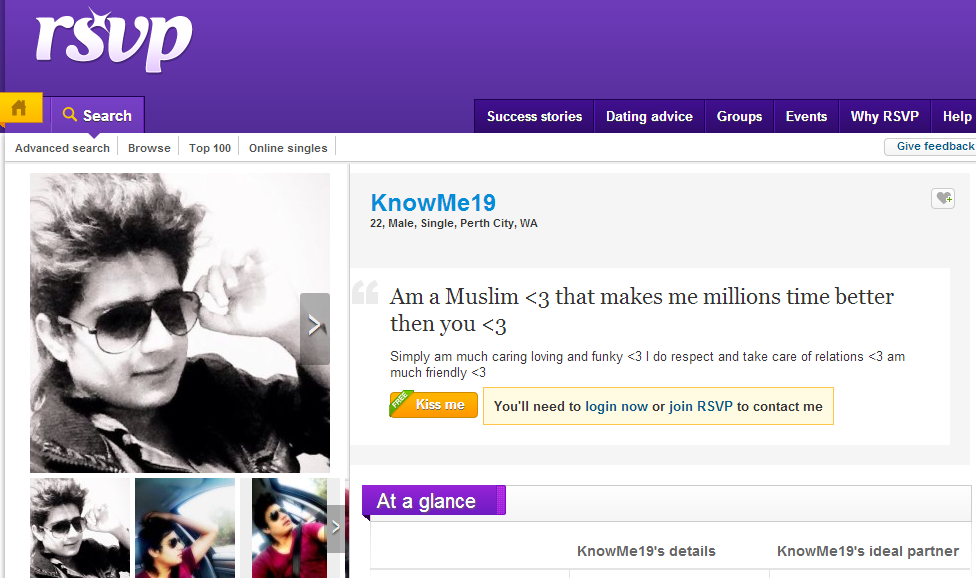Click the RSVP logo

pyautogui.click(x=114, y=40)
